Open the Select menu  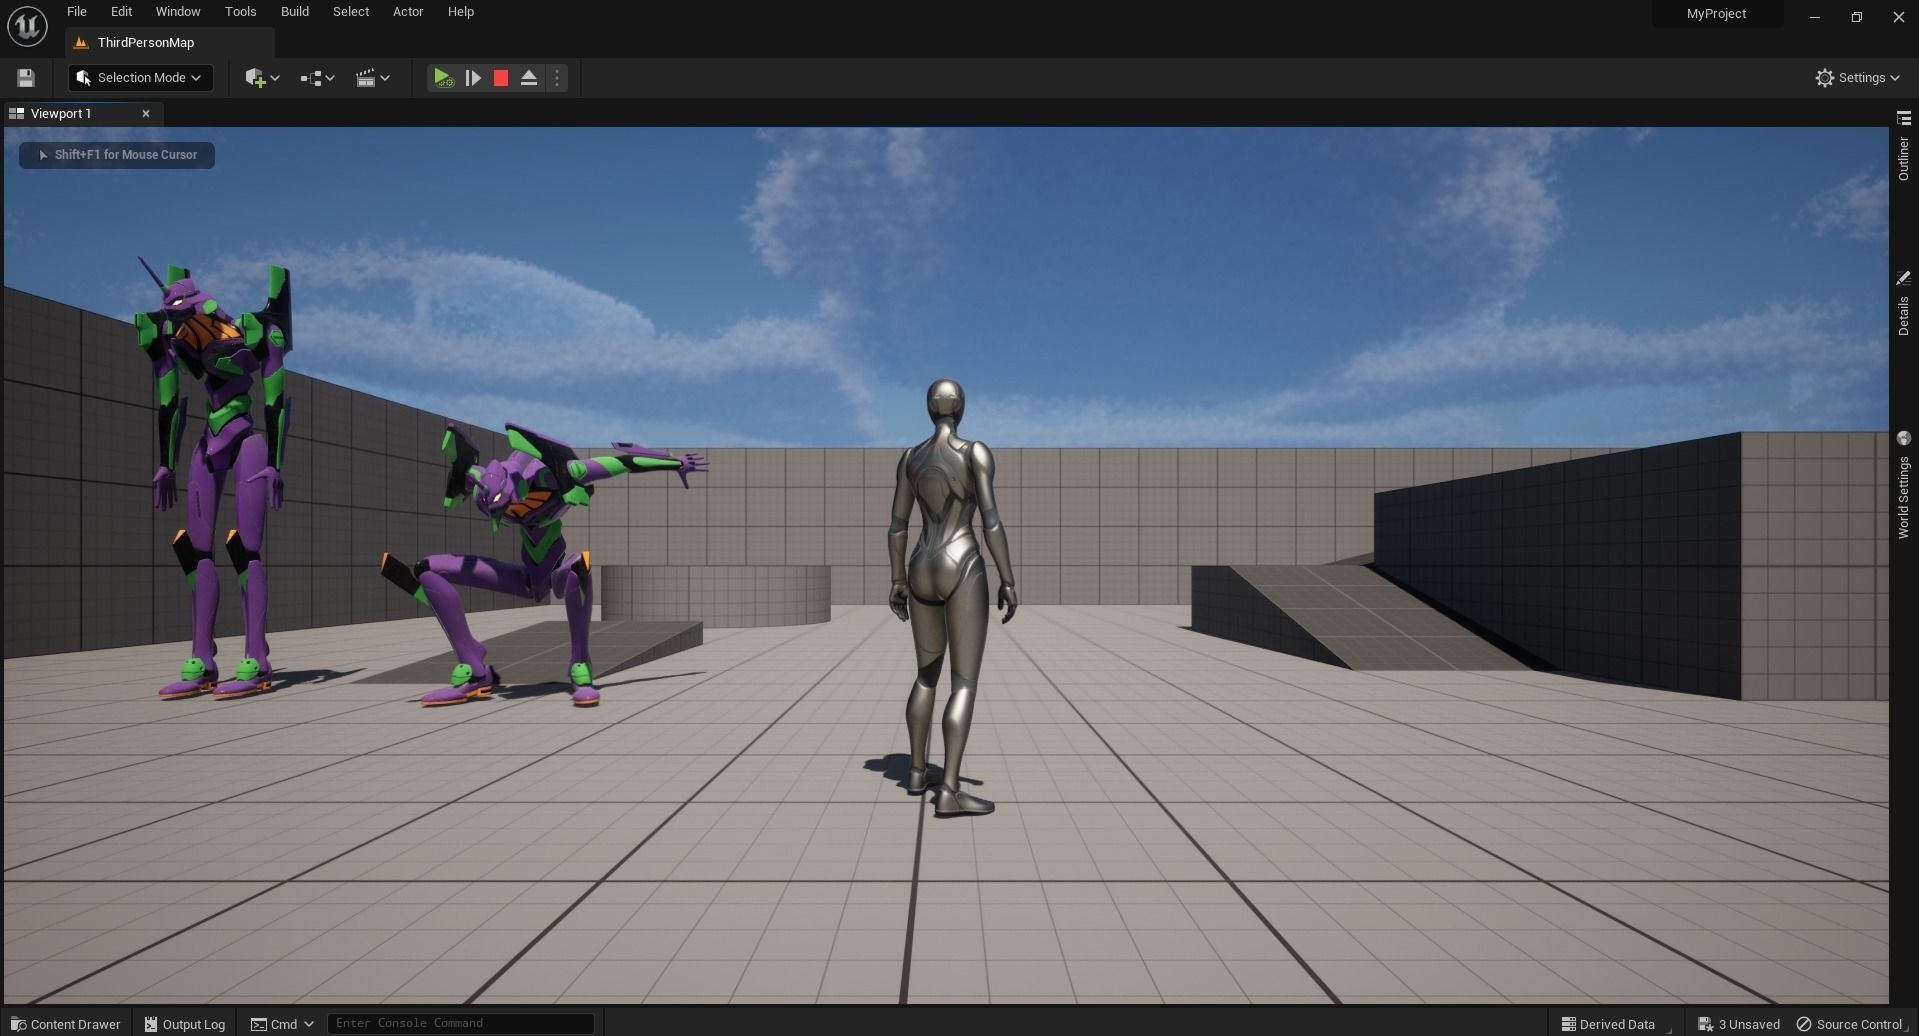[351, 12]
